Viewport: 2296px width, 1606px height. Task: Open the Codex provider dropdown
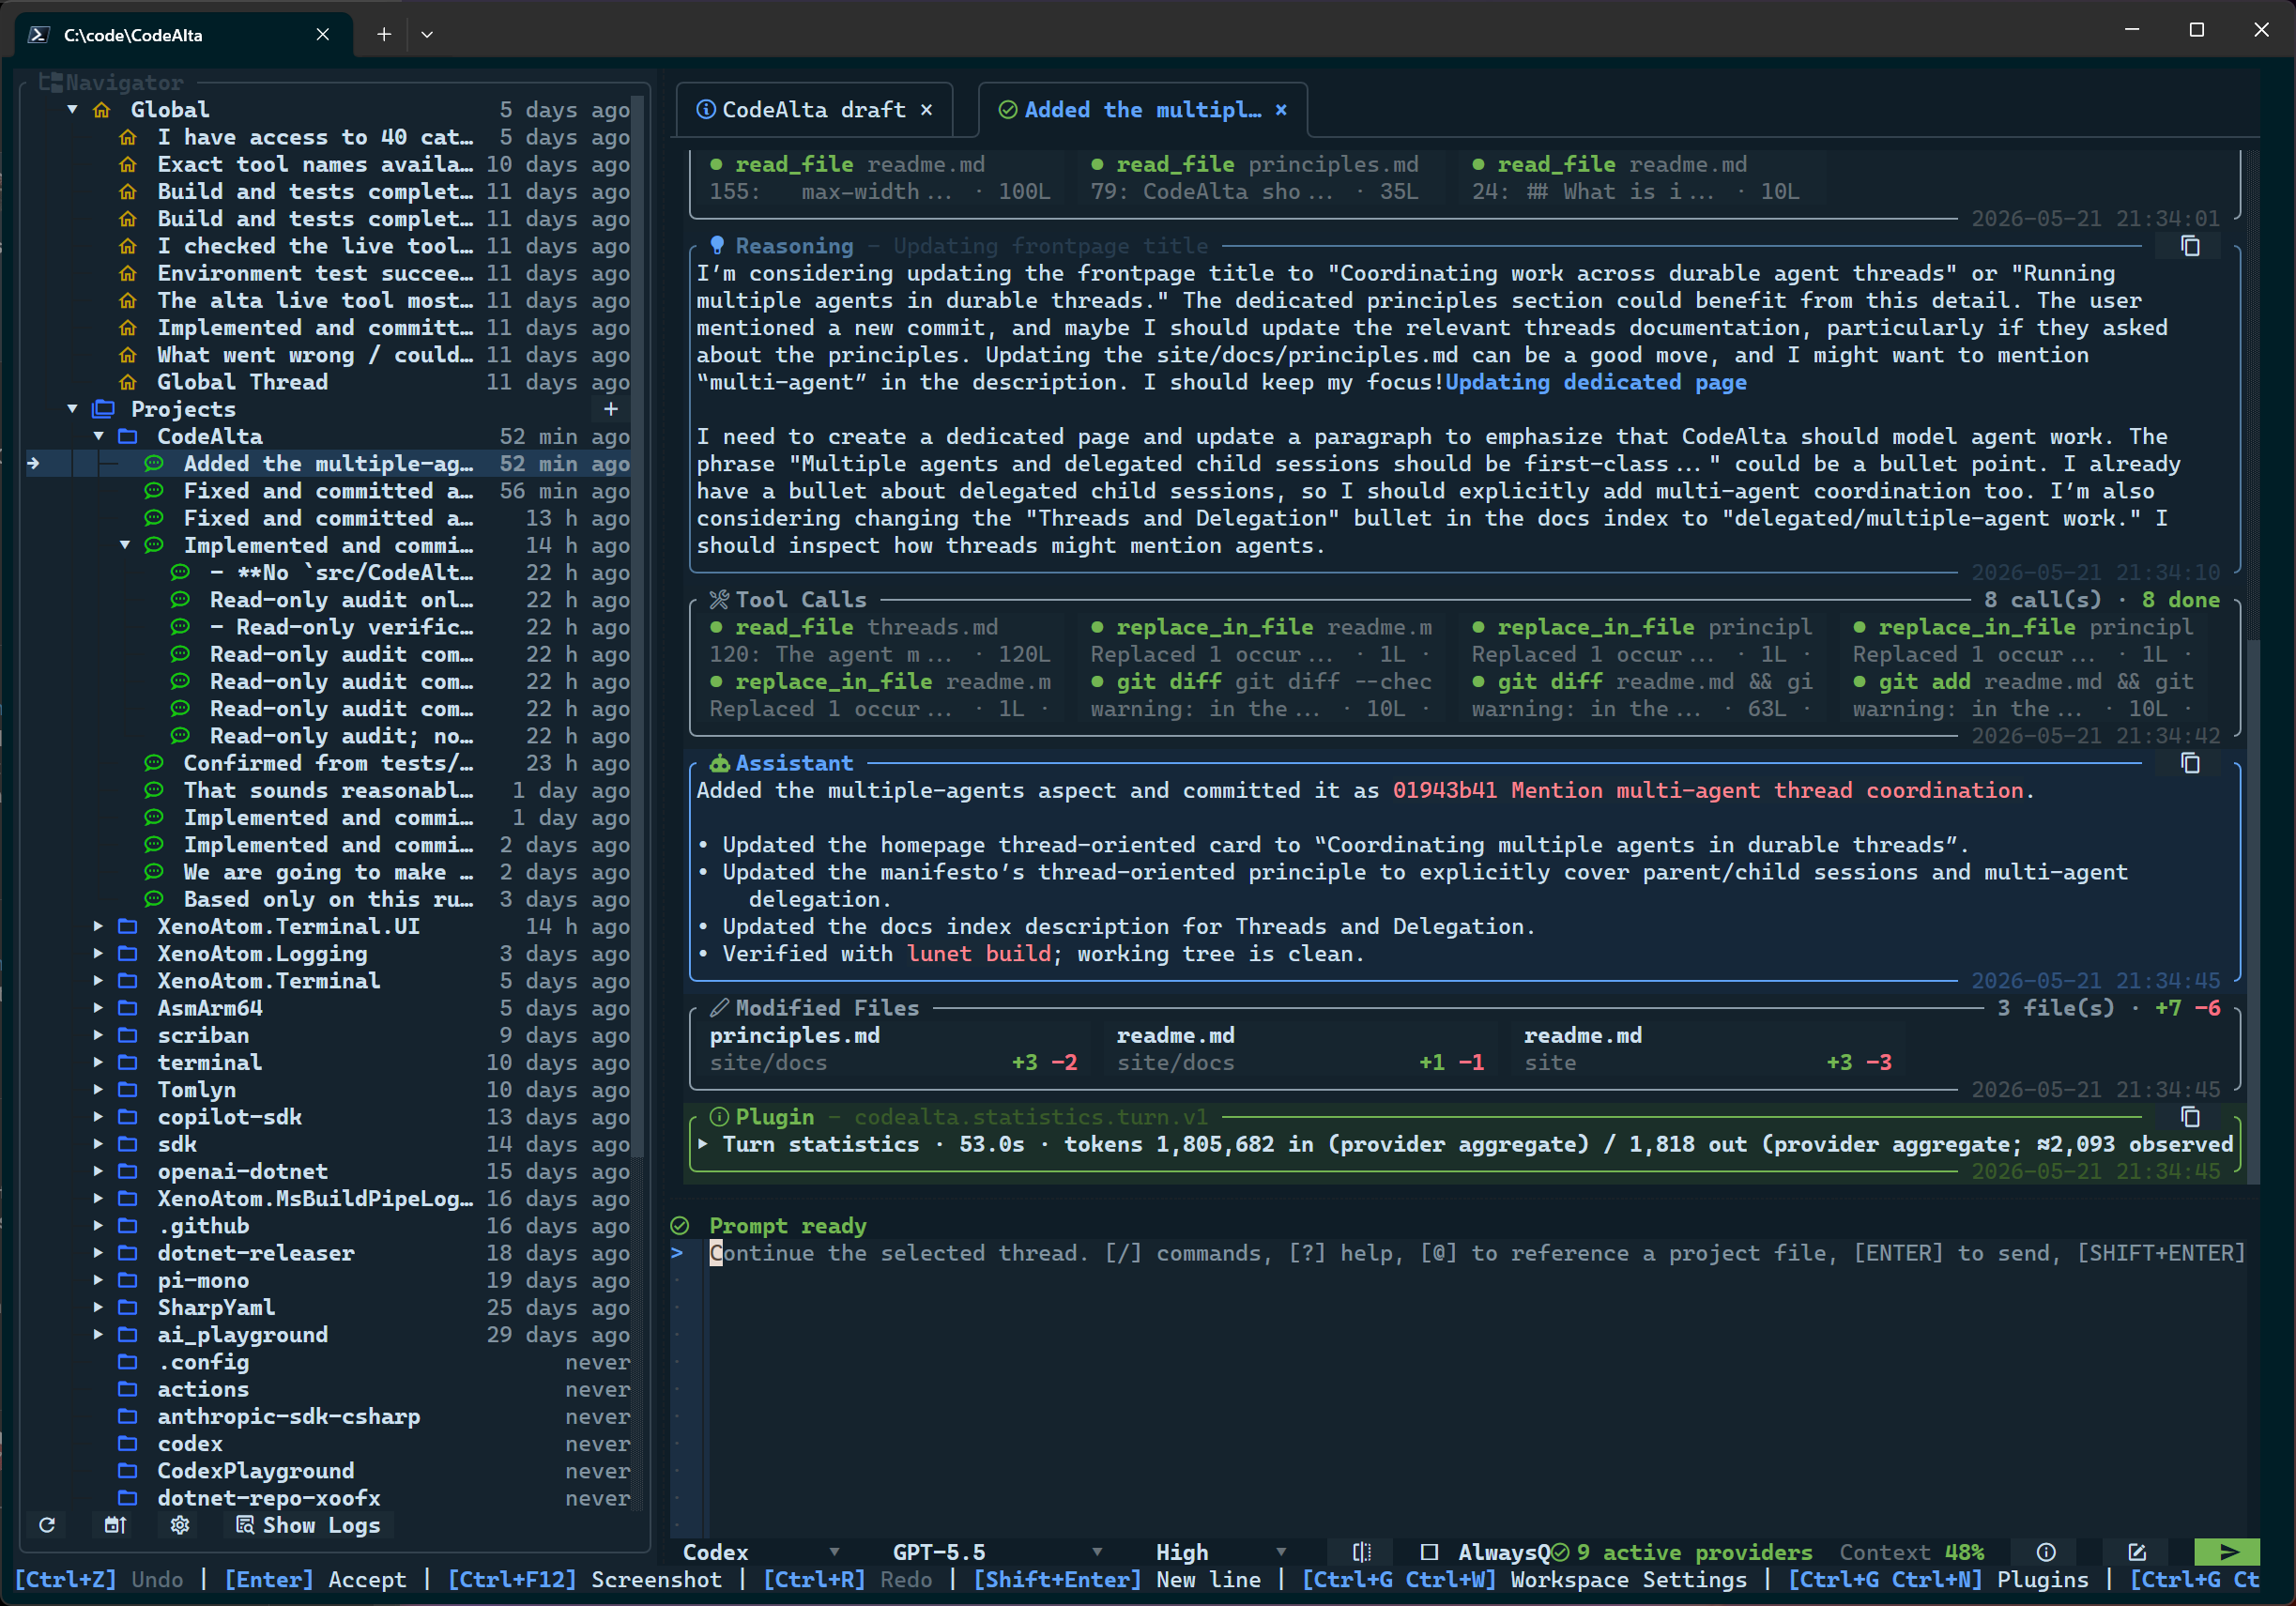(x=762, y=1552)
